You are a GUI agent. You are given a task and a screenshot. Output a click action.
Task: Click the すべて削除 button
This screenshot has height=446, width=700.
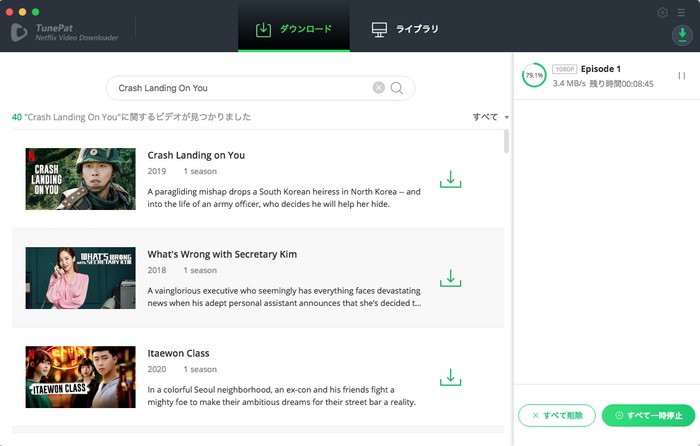(x=557, y=415)
